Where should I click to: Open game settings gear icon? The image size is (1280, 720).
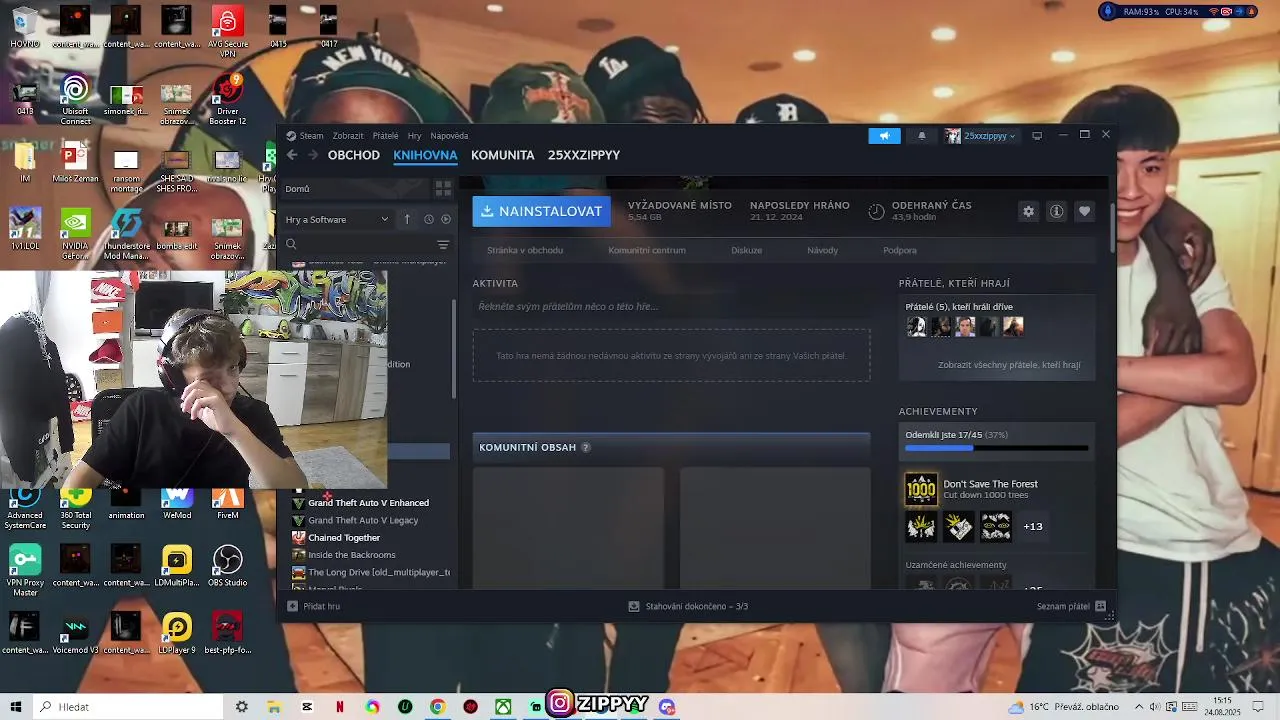coord(1028,212)
